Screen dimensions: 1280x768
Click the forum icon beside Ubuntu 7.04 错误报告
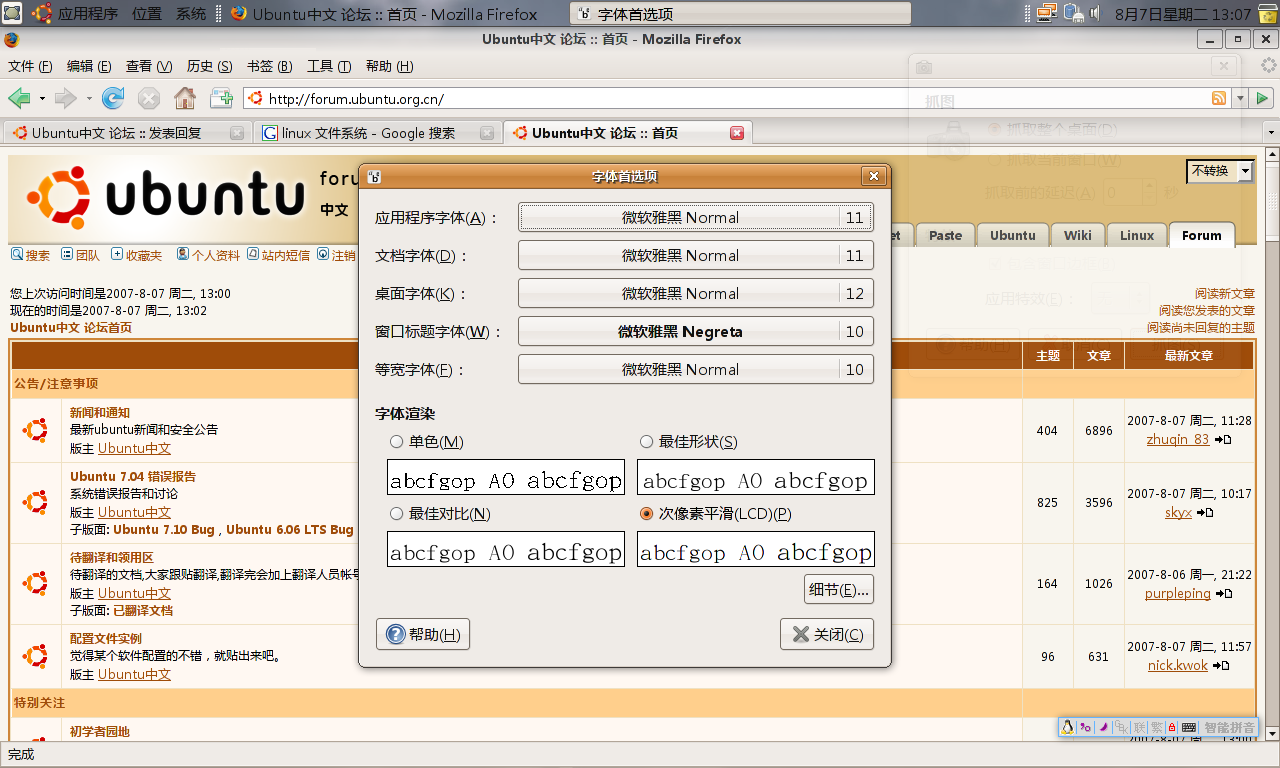[x=36, y=502]
